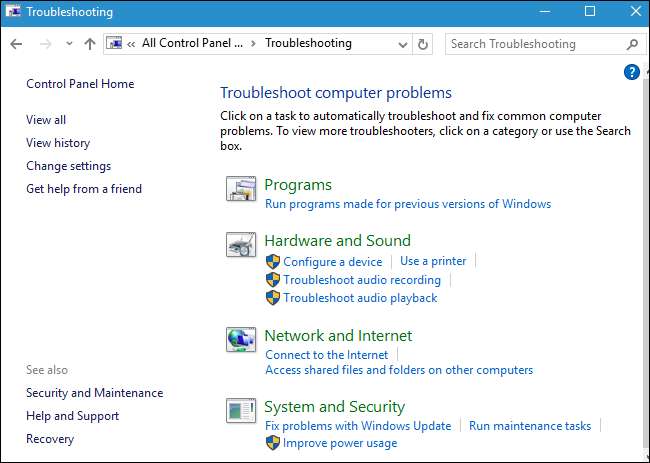Open Help and Support
Viewport: 650px width, 463px height.
point(73,416)
